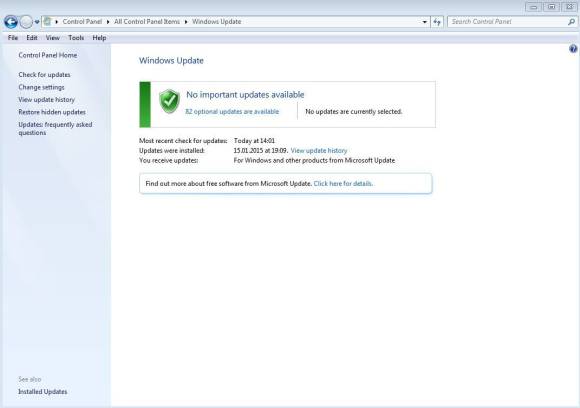Open the Tools menu
Screen dimensions: 580x408
point(76,38)
